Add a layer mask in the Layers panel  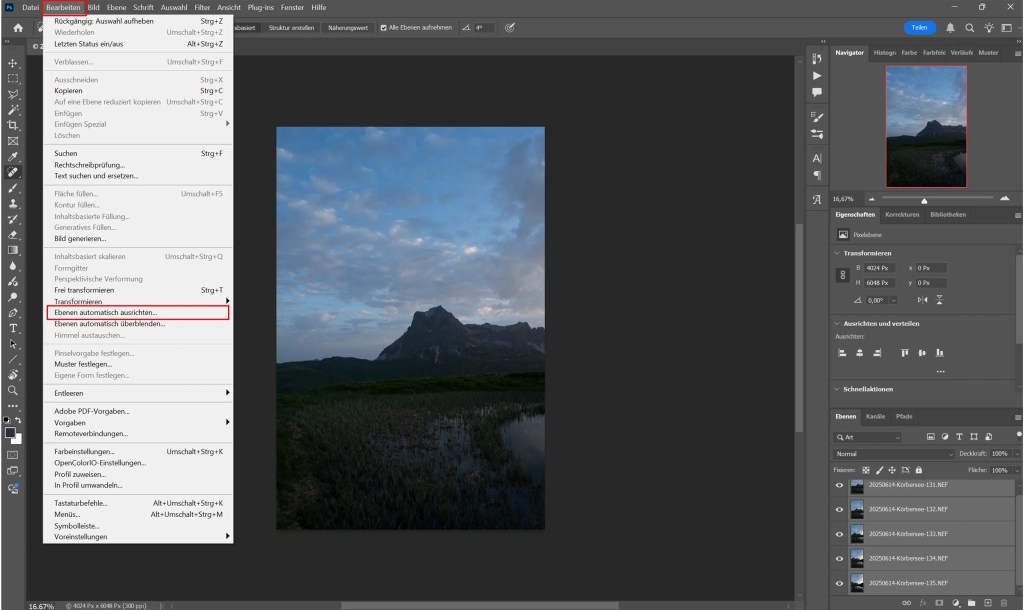pyautogui.click(x=939, y=603)
